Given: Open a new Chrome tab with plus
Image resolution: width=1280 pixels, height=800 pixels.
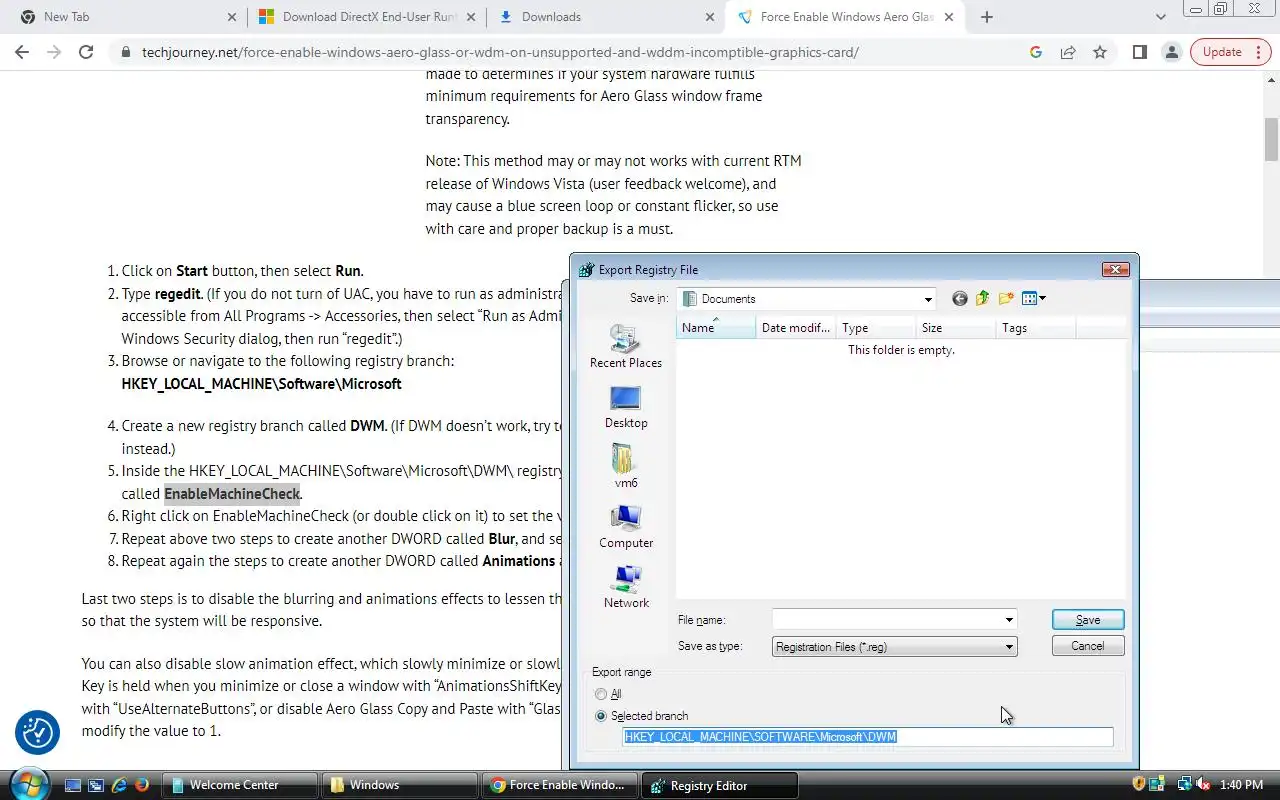Looking at the screenshot, I should pos(987,17).
